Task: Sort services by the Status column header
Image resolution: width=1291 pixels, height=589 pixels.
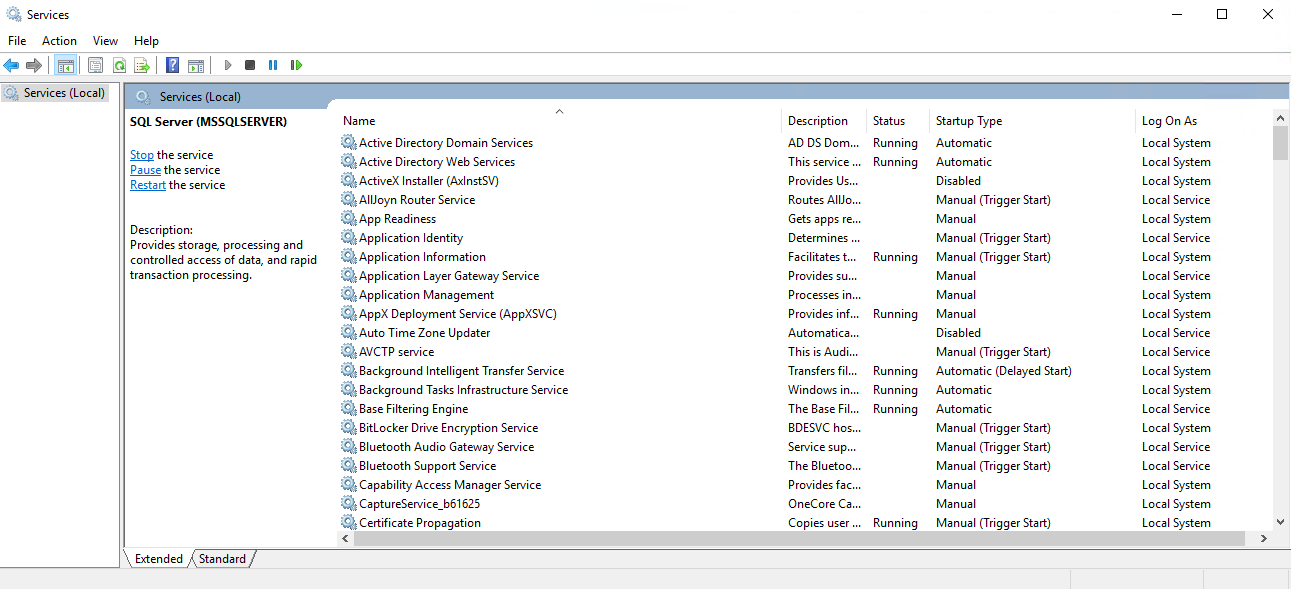Action: coord(888,121)
